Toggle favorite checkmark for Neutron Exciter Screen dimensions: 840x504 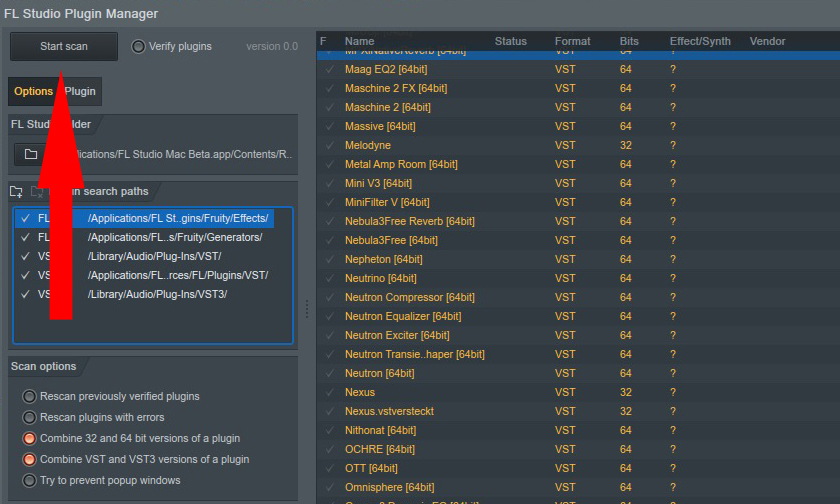coord(330,335)
